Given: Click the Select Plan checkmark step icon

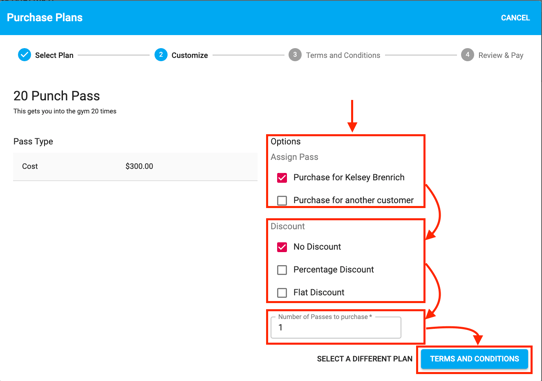Looking at the screenshot, I should point(25,55).
